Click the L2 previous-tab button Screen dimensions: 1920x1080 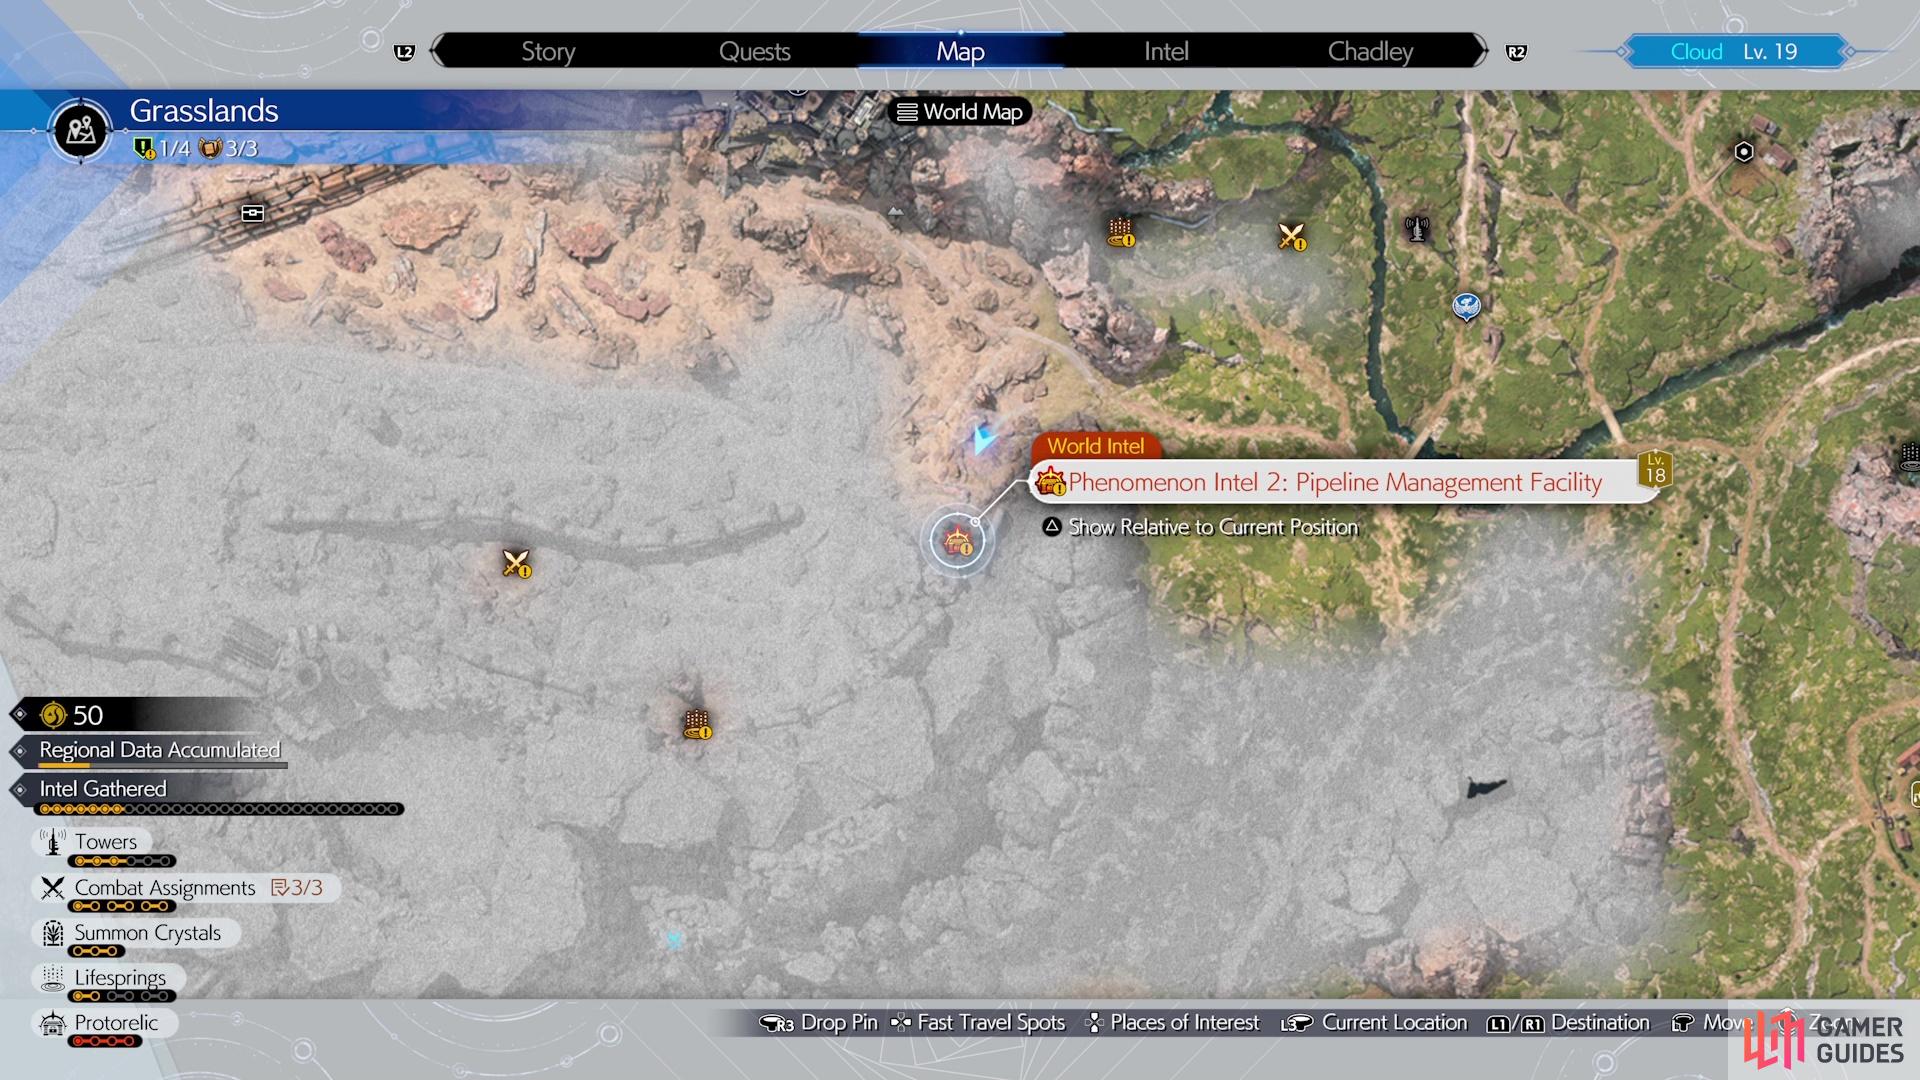pos(404,52)
